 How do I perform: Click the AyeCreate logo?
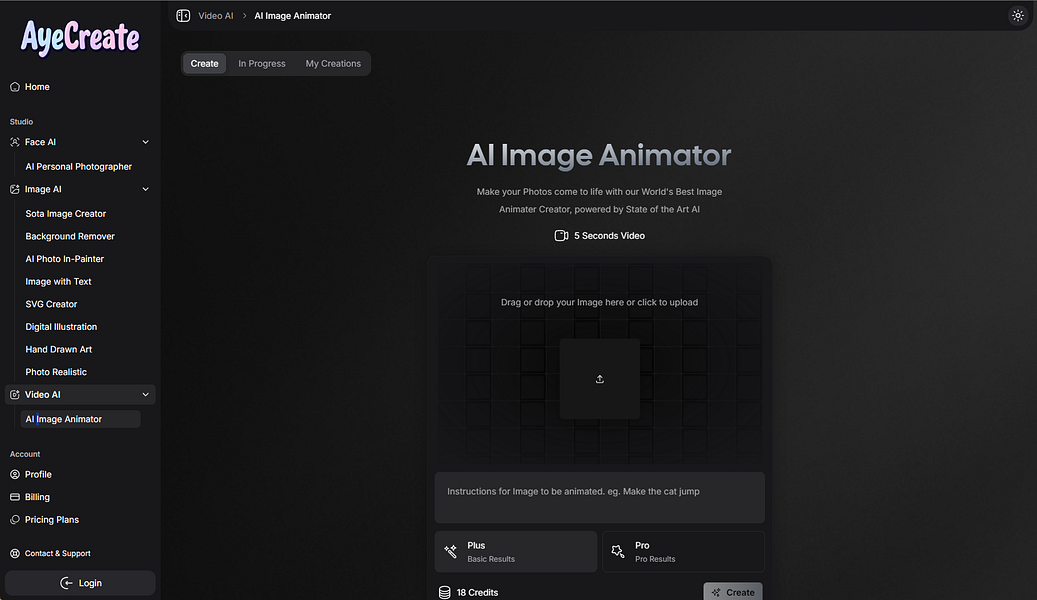(x=80, y=38)
